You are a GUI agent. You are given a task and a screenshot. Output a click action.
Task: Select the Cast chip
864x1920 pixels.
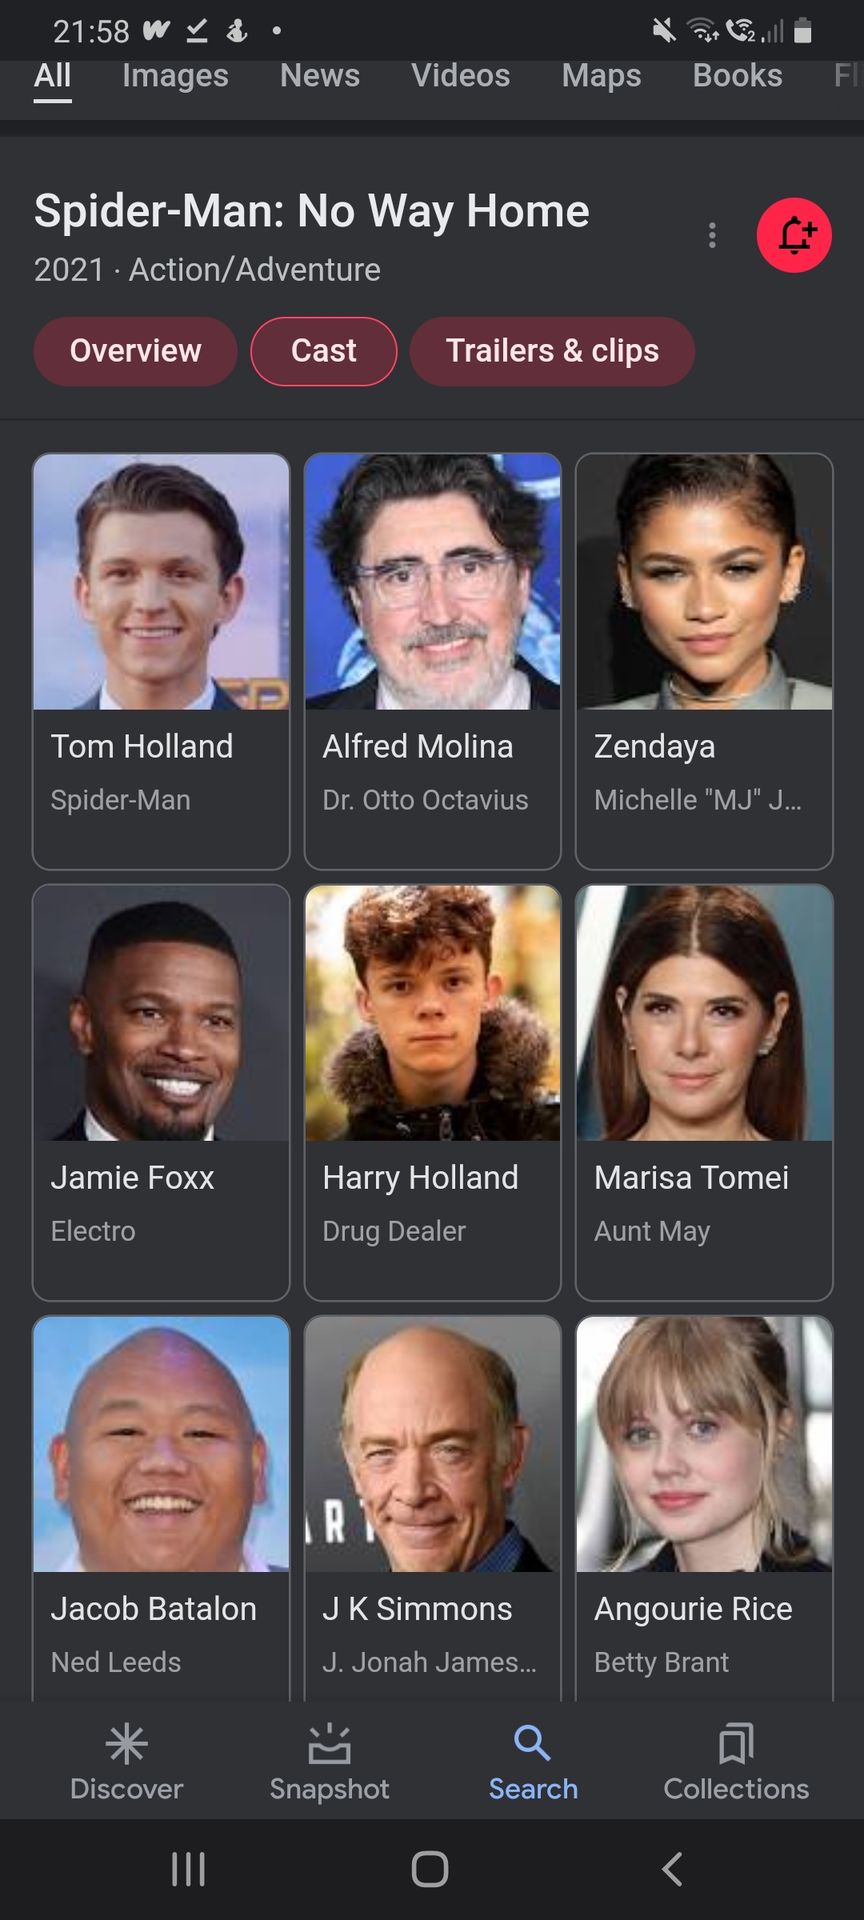[x=324, y=351]
